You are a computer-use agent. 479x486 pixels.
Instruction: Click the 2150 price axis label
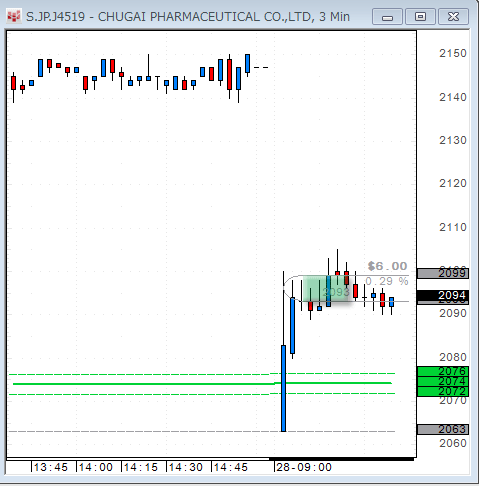(453, 53)
